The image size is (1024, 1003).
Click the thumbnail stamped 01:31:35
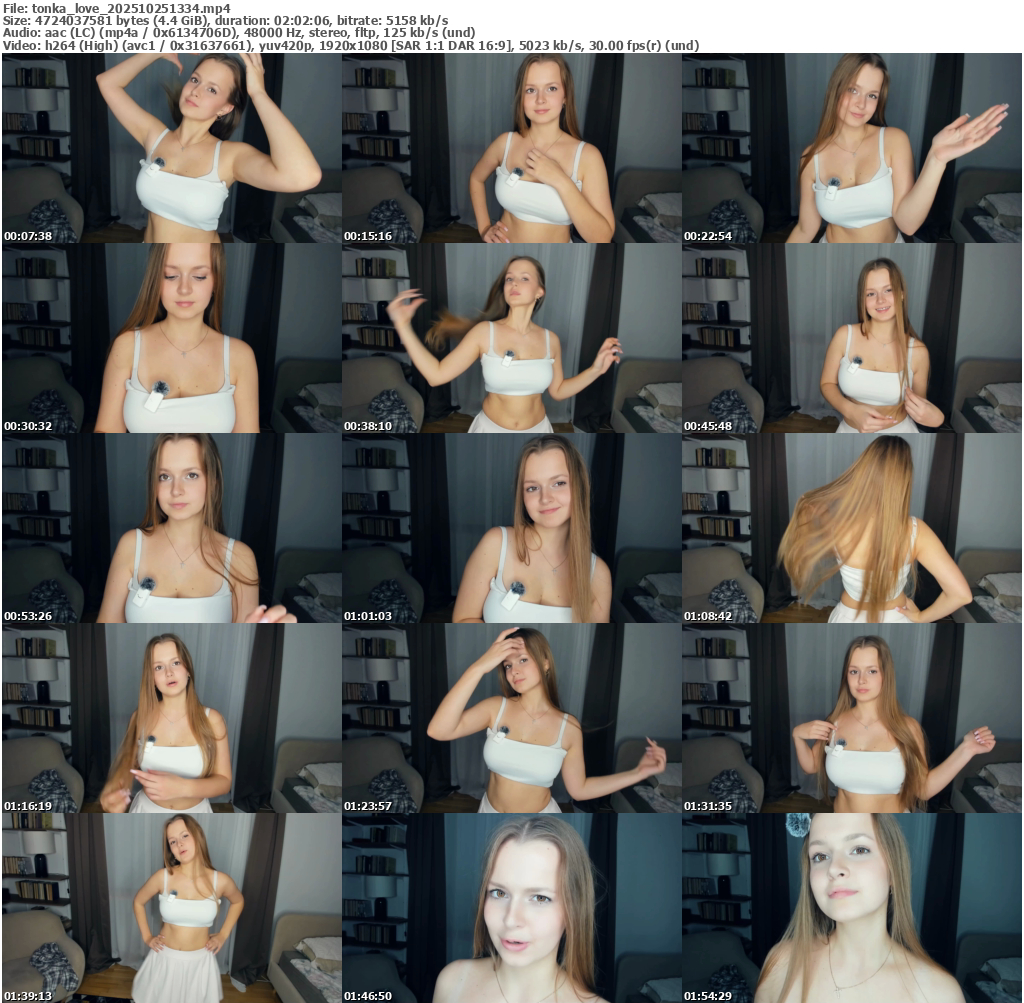(x=852, y=718)
